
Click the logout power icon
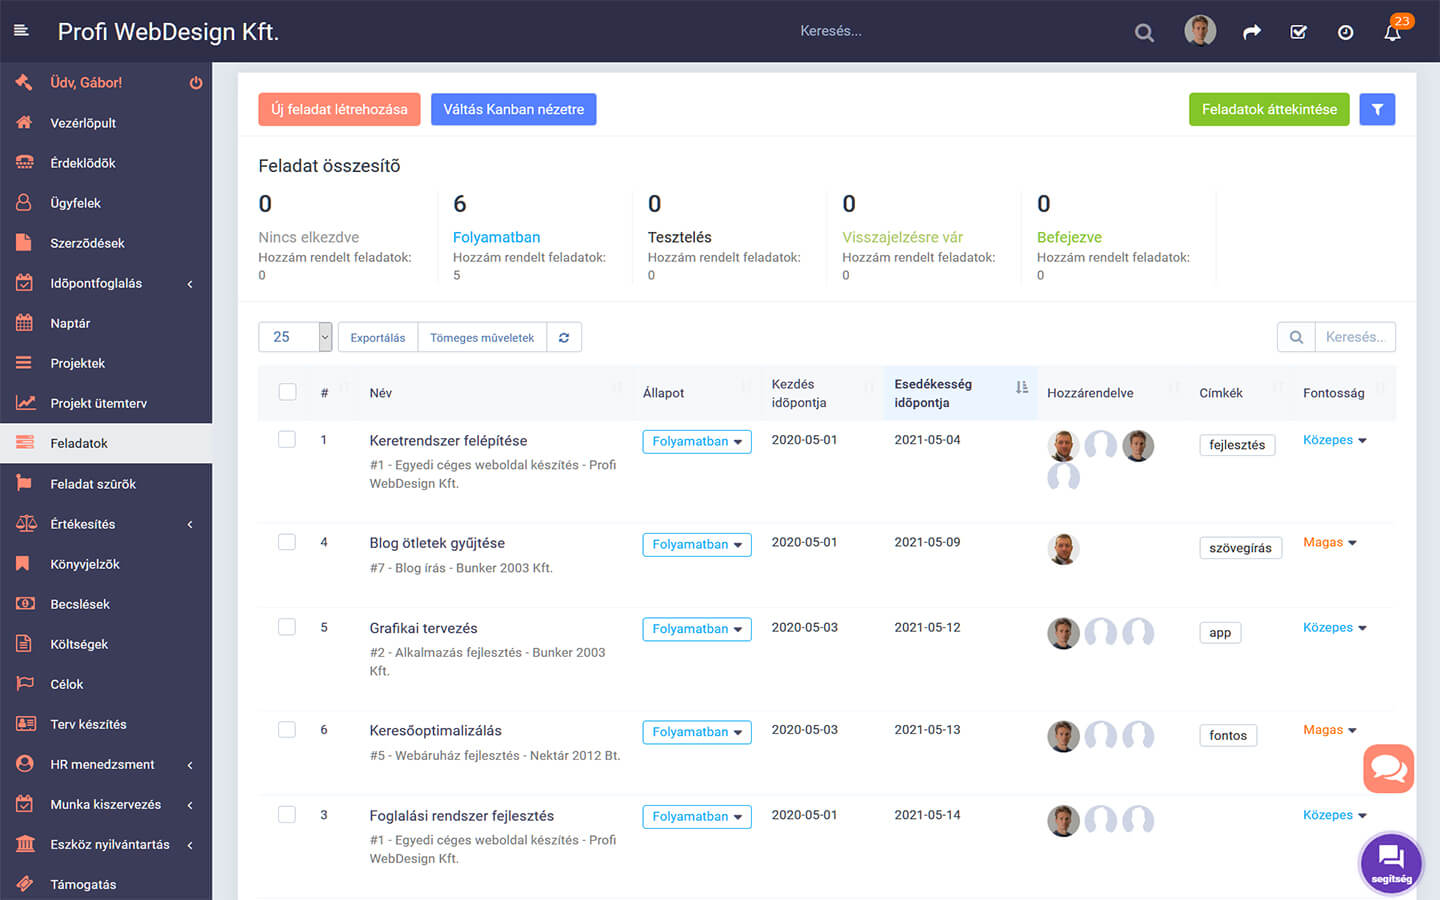pyautogui.click(x=196, y=83)
